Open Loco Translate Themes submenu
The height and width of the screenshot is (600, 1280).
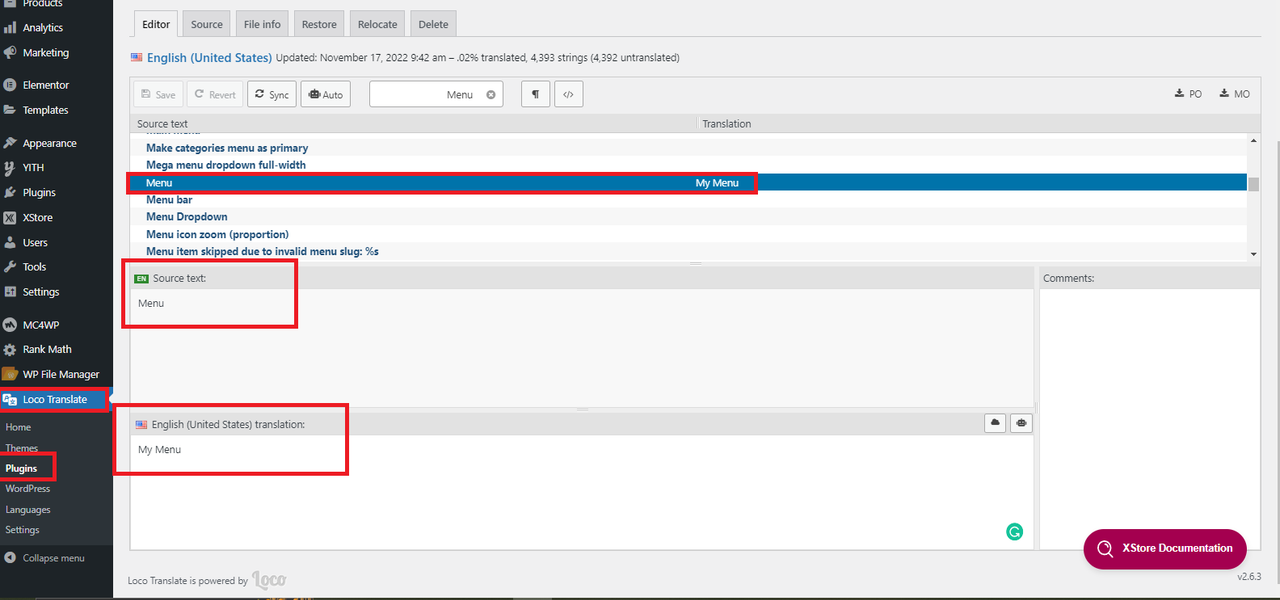pos(22,448)
